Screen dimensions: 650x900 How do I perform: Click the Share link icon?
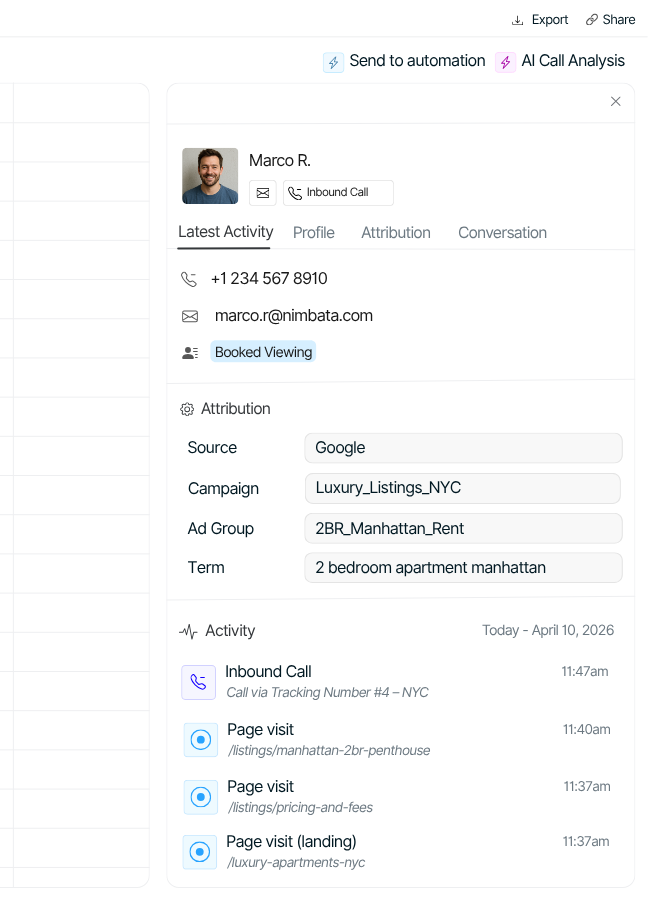click(x=591, y=20)
